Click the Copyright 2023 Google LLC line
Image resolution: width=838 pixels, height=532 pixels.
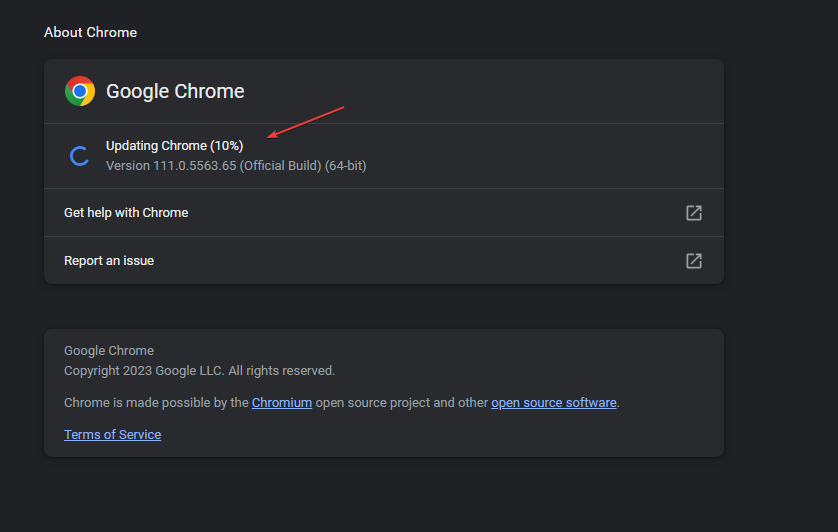[199, 371]
